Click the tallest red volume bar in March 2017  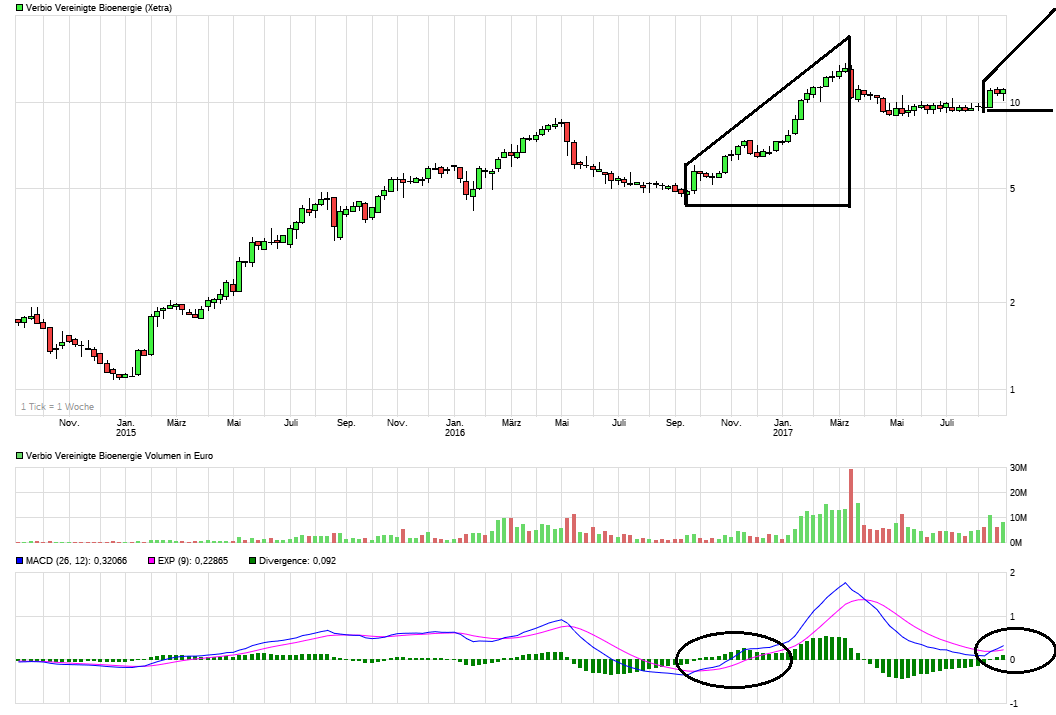coord(851,506)
